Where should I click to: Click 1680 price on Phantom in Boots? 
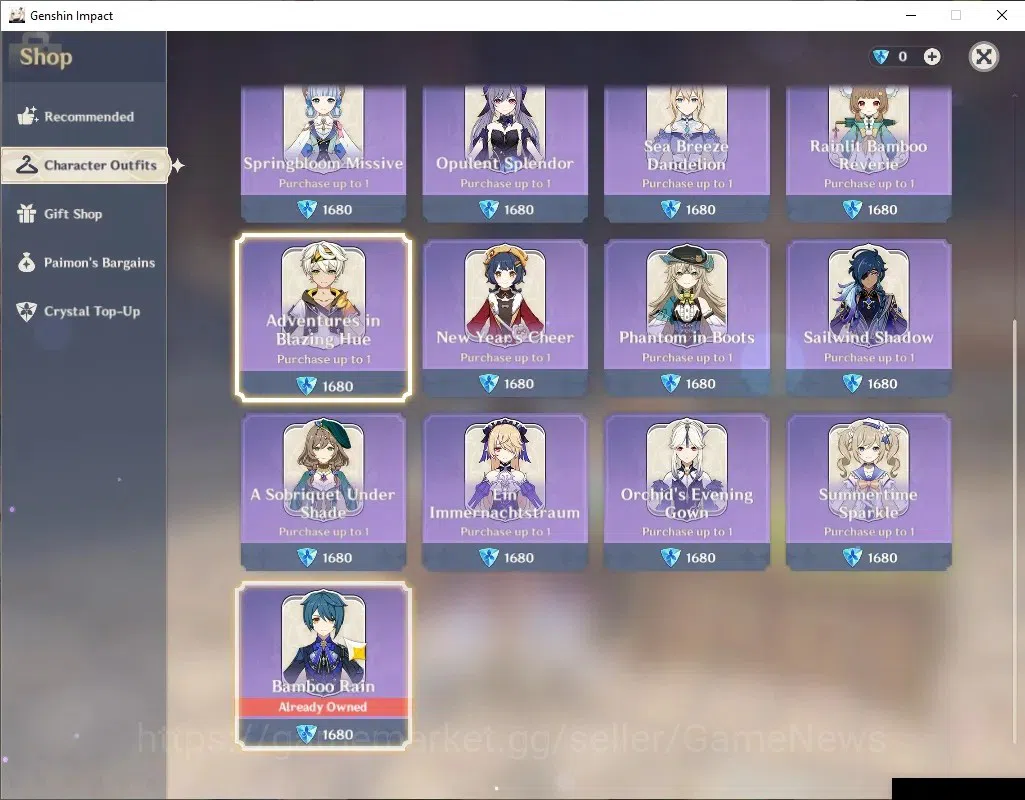(688, 383)
